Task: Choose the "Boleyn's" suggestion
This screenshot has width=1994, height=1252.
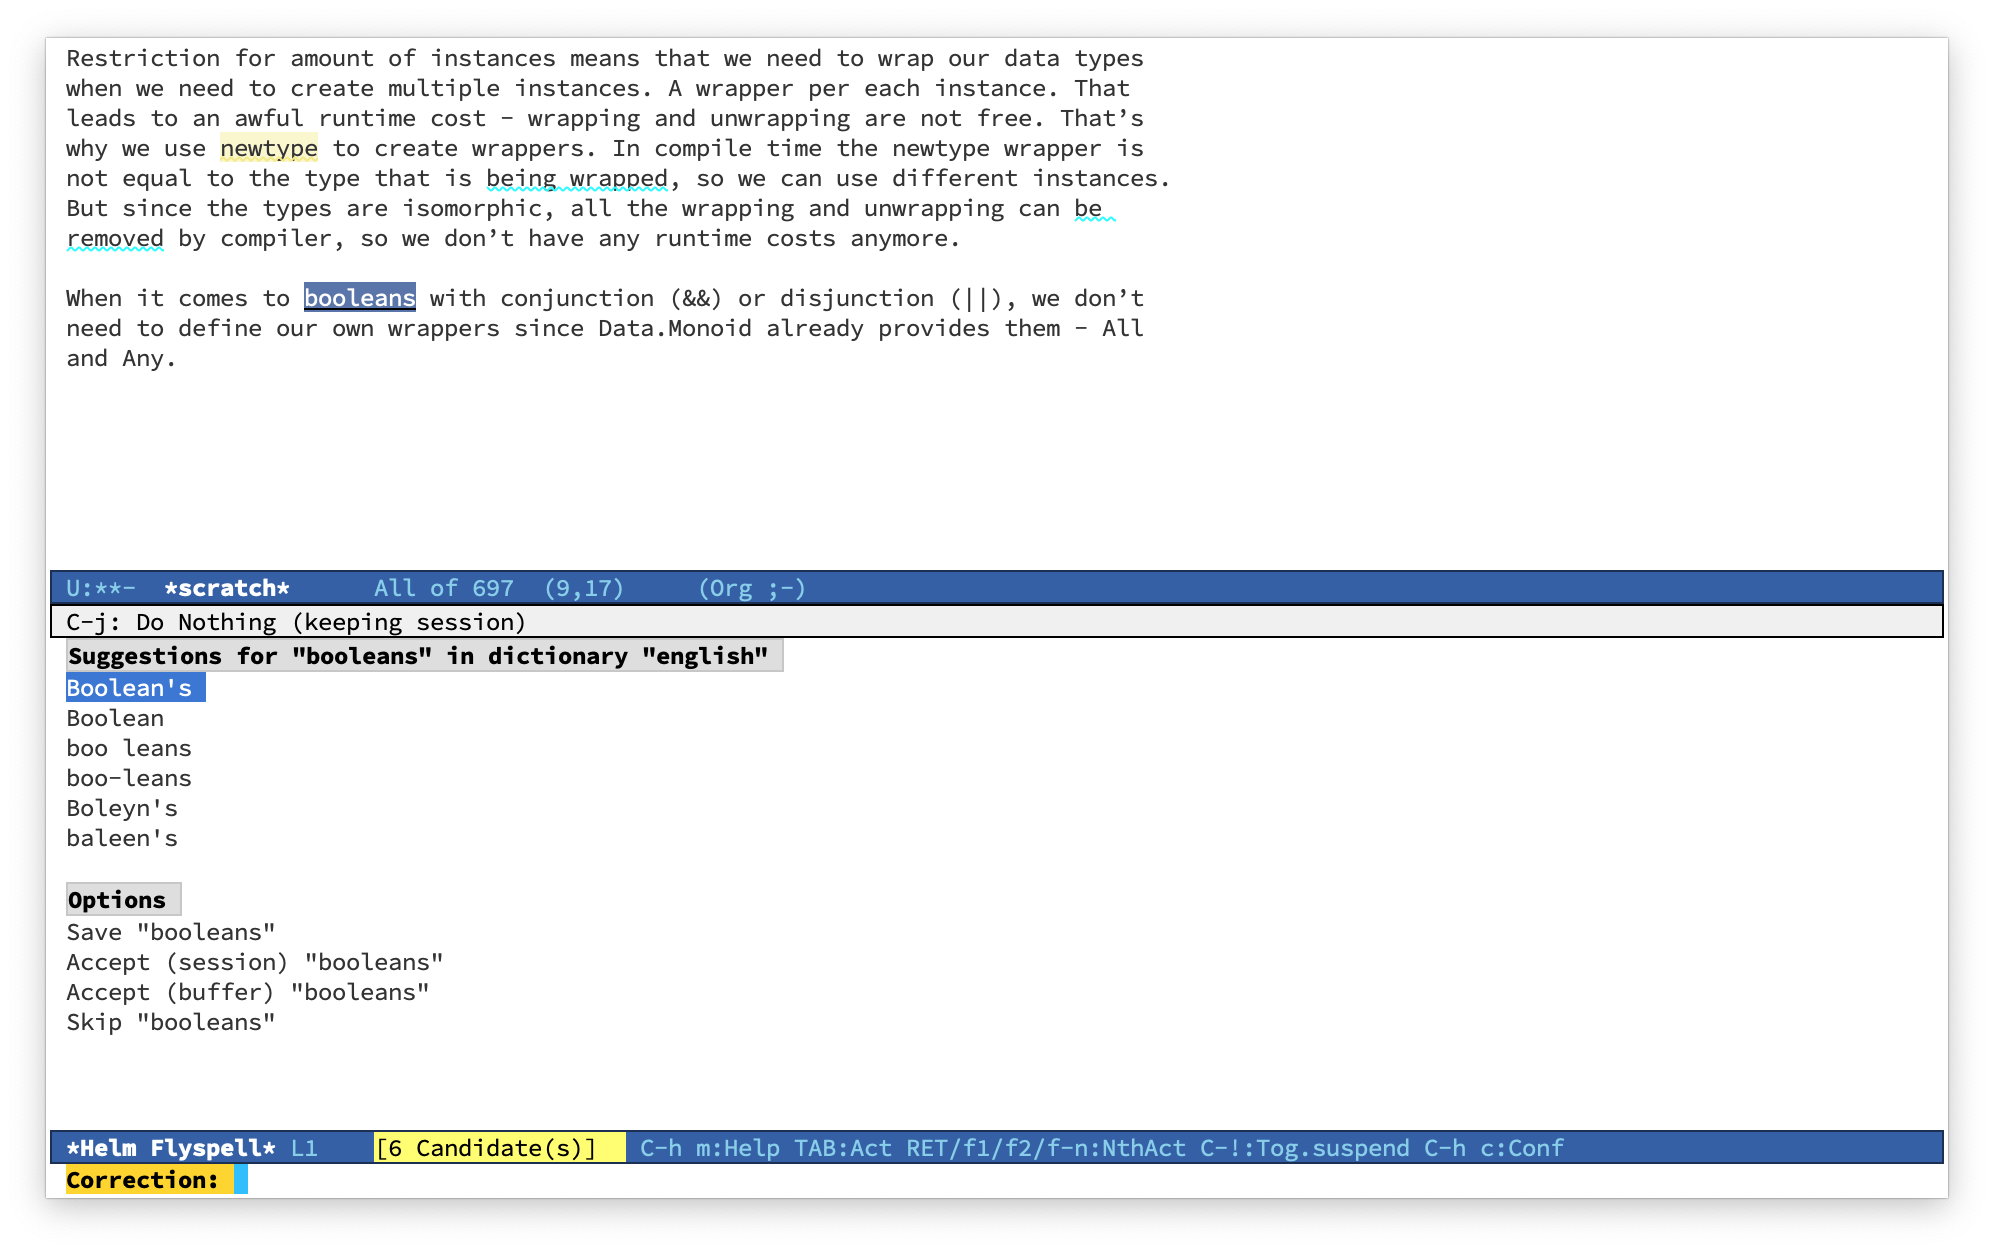Action: click(x=122, y=808)
